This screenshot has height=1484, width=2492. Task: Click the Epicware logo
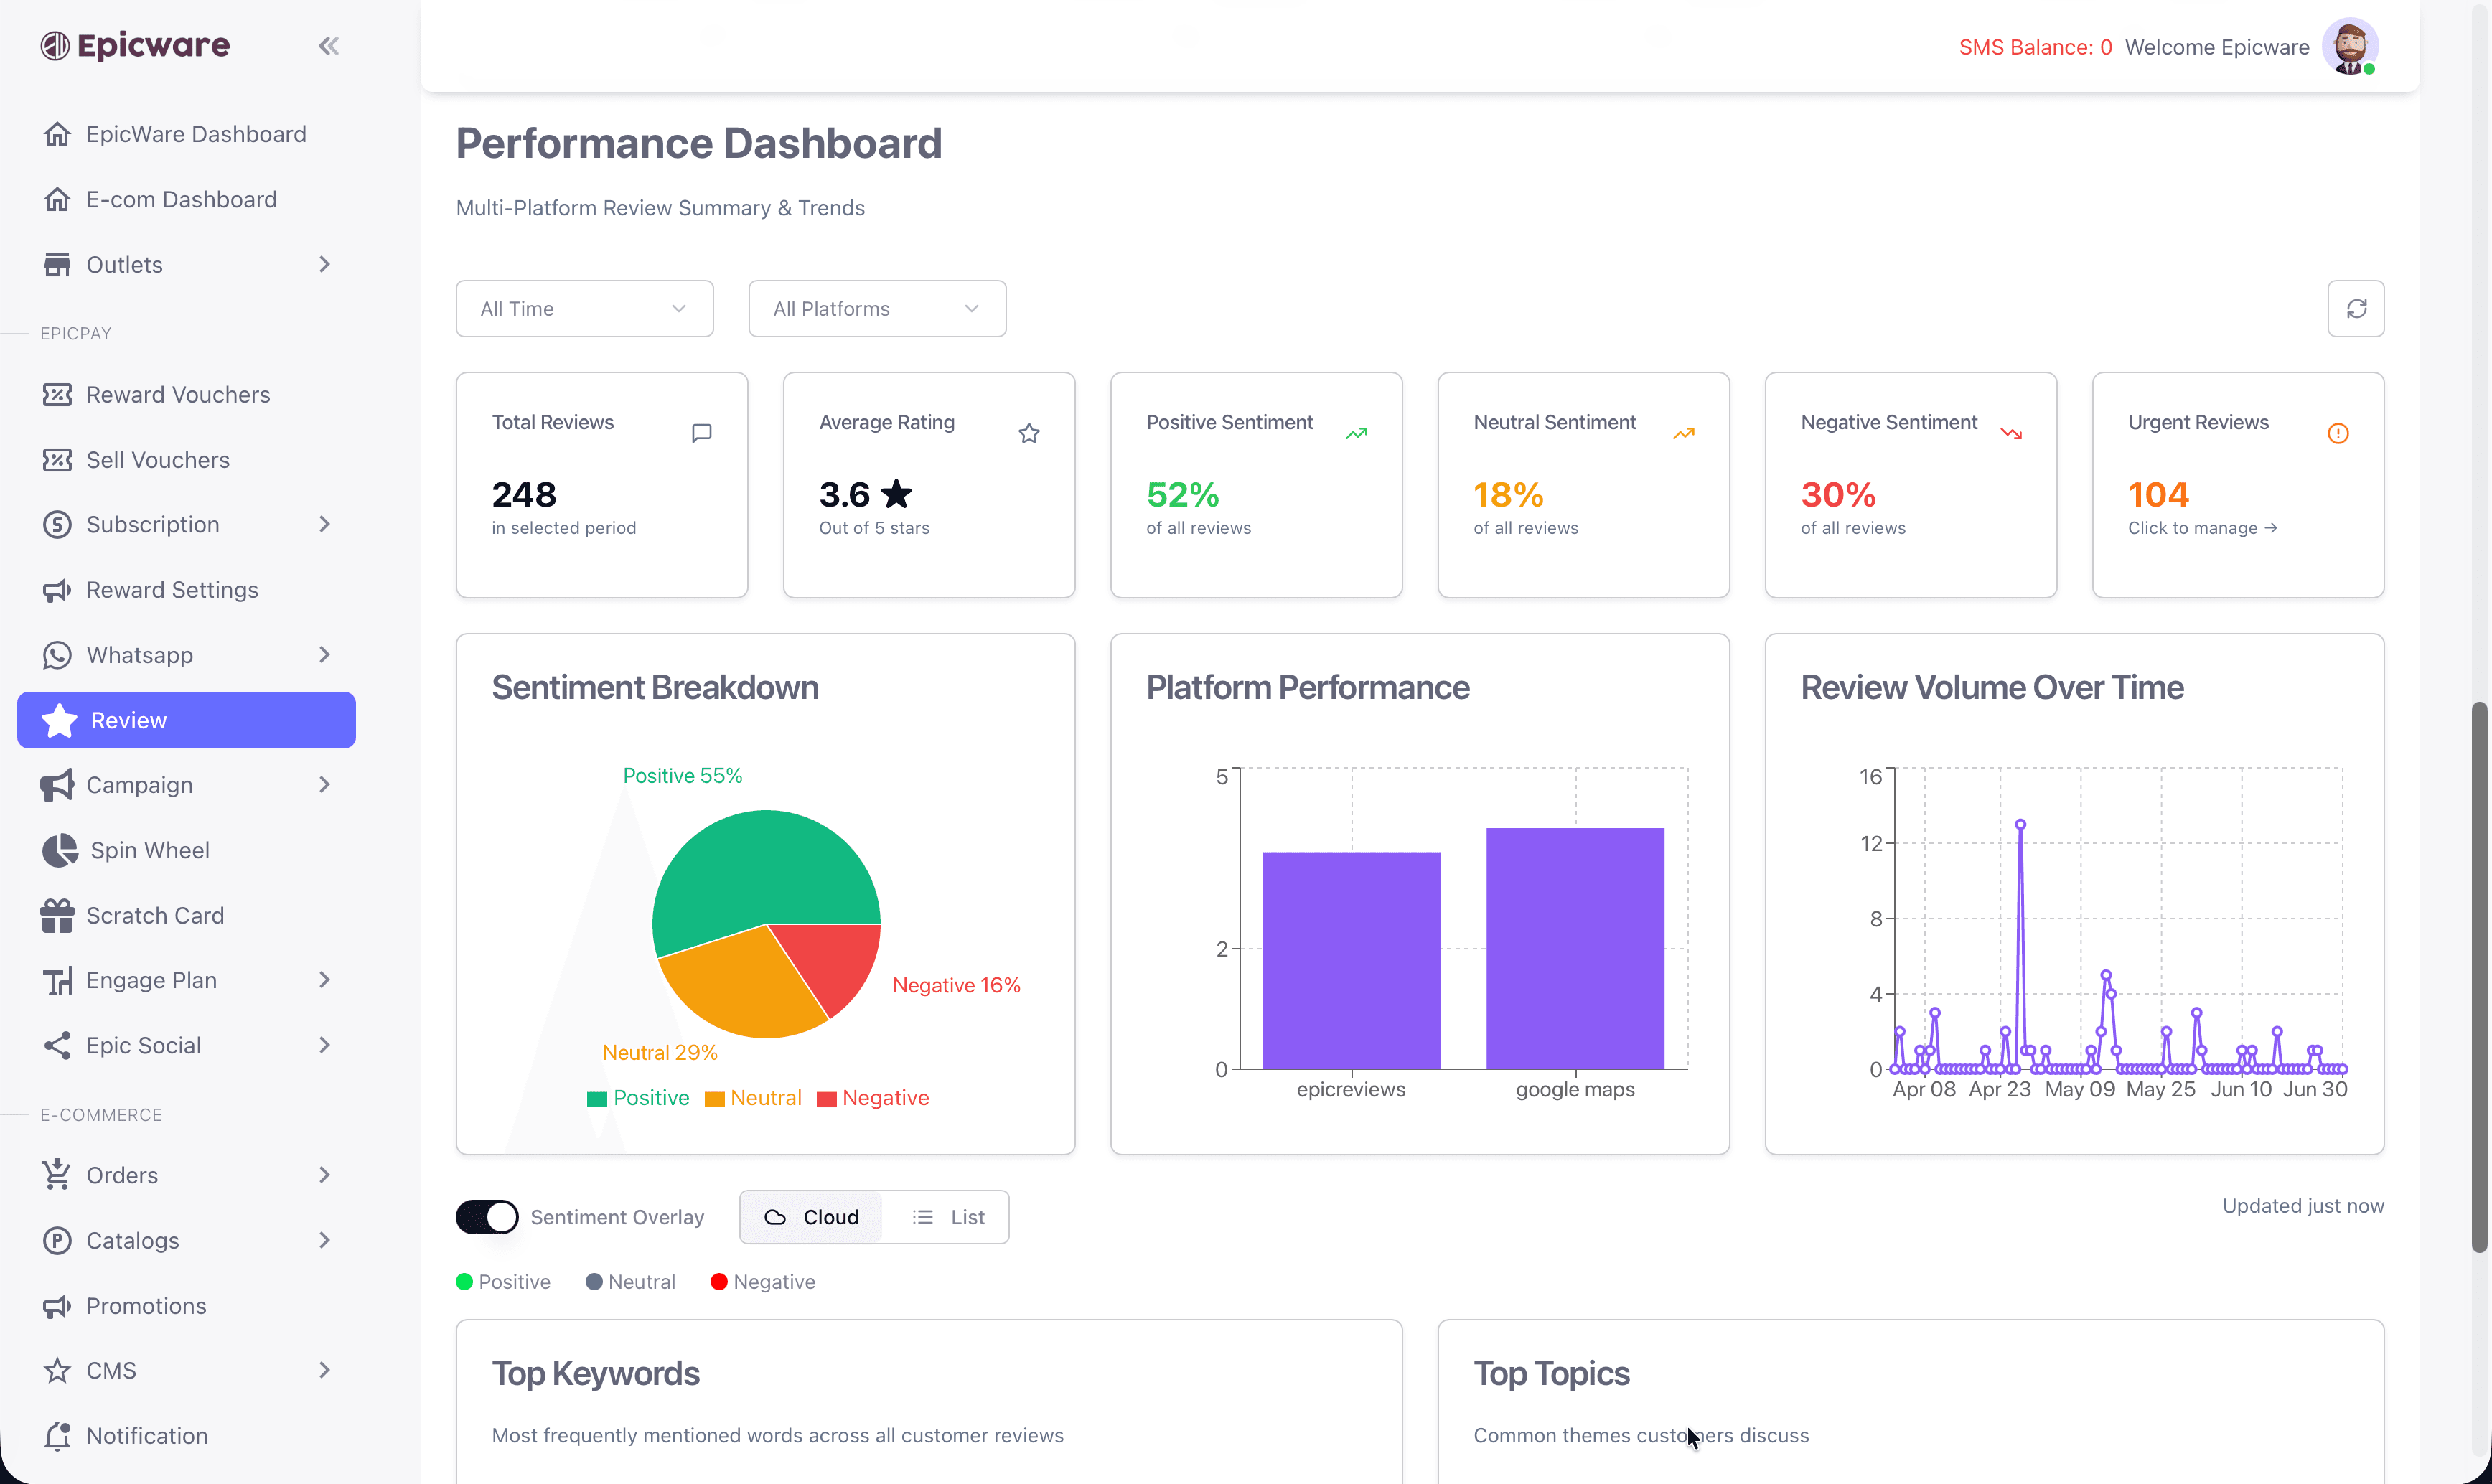(x=135, y=46)
